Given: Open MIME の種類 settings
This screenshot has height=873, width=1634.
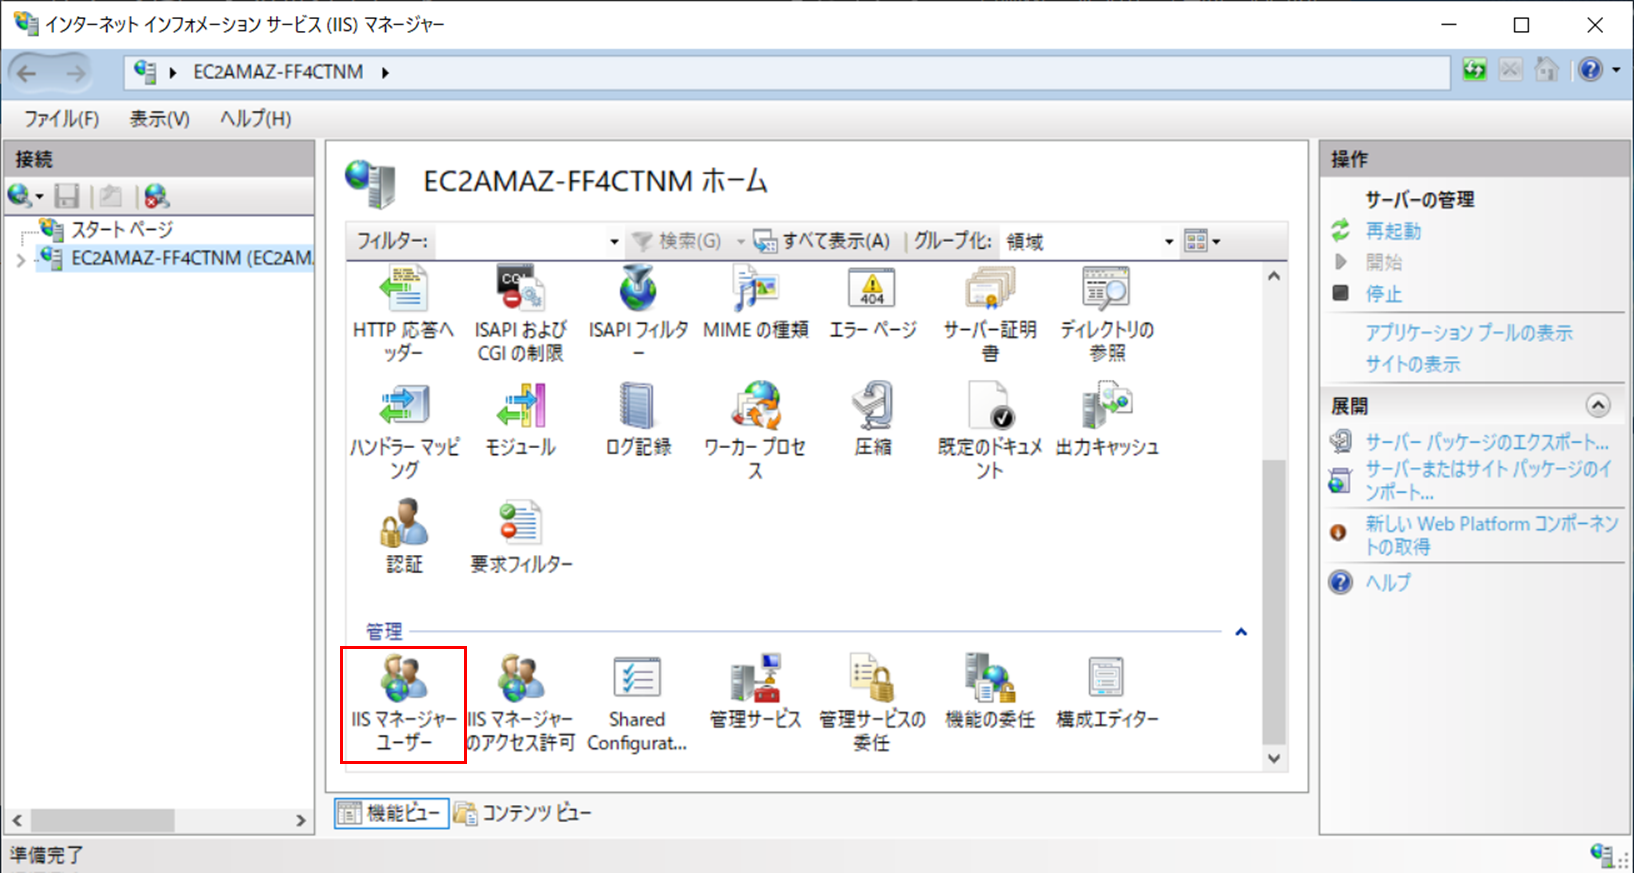Looking at the screenshot, I should (x=755, y=303).
